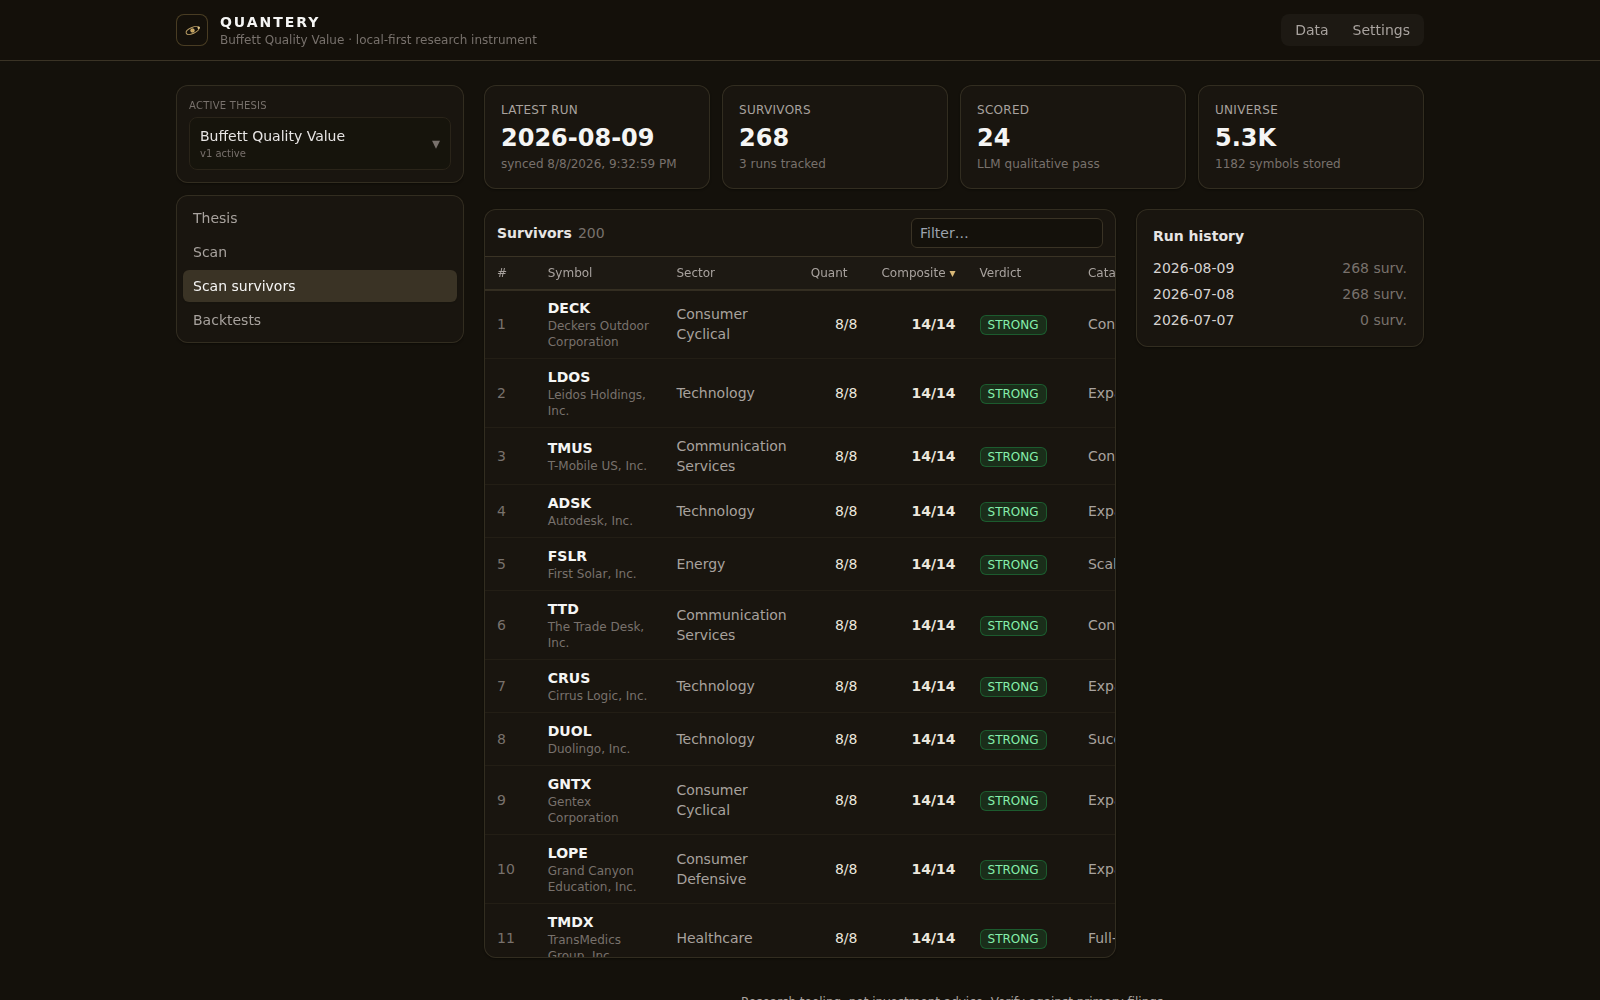Sort the table by Verdict column

pos(1000,273)
